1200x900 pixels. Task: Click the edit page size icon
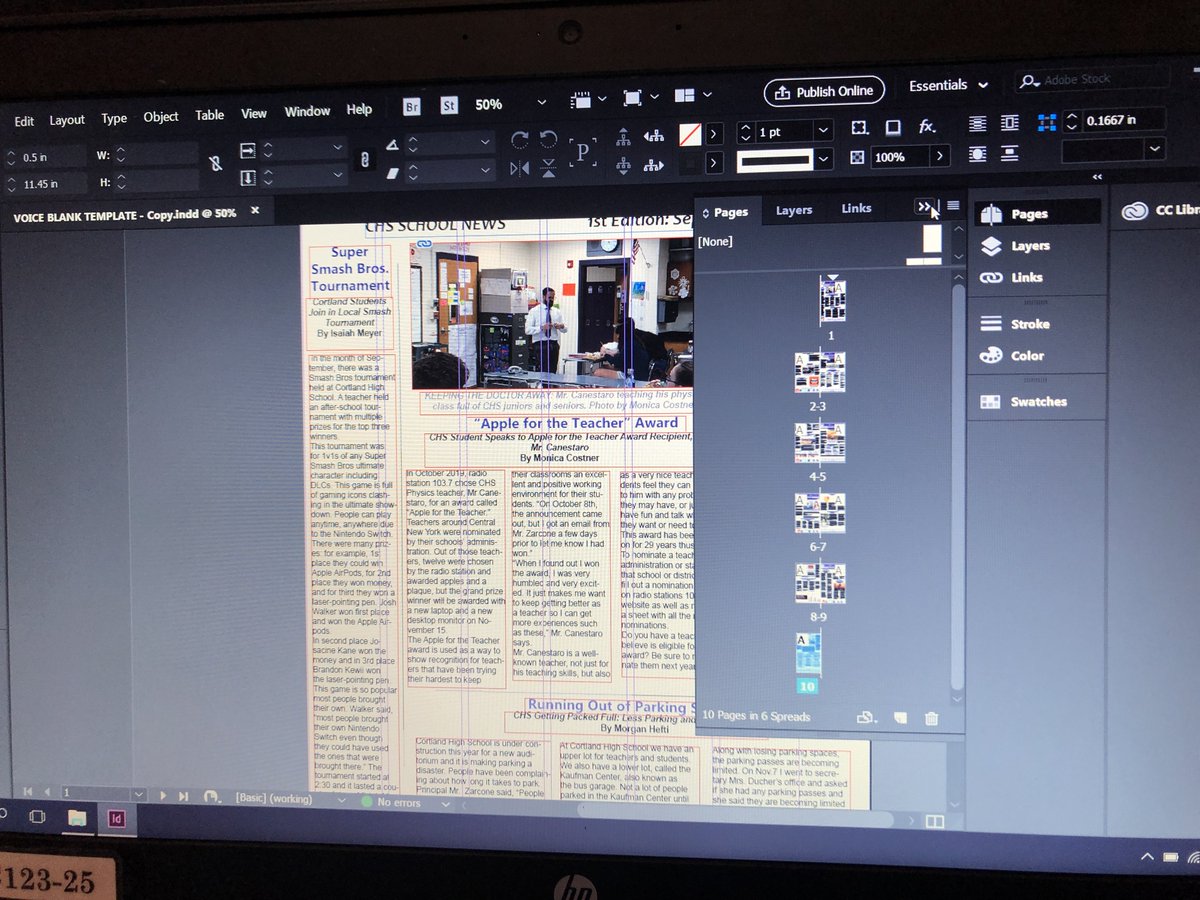[867, 717]
